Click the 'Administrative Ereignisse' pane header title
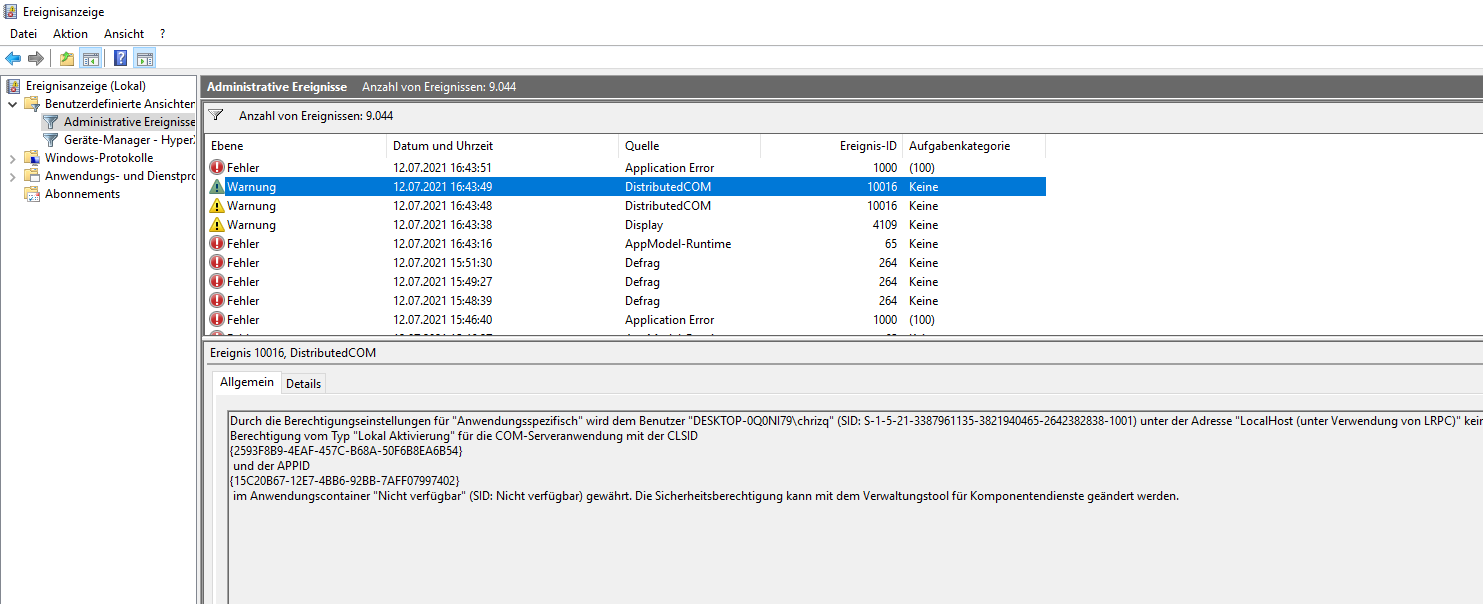Screen dimensions: 1483x604 (277, 87)
